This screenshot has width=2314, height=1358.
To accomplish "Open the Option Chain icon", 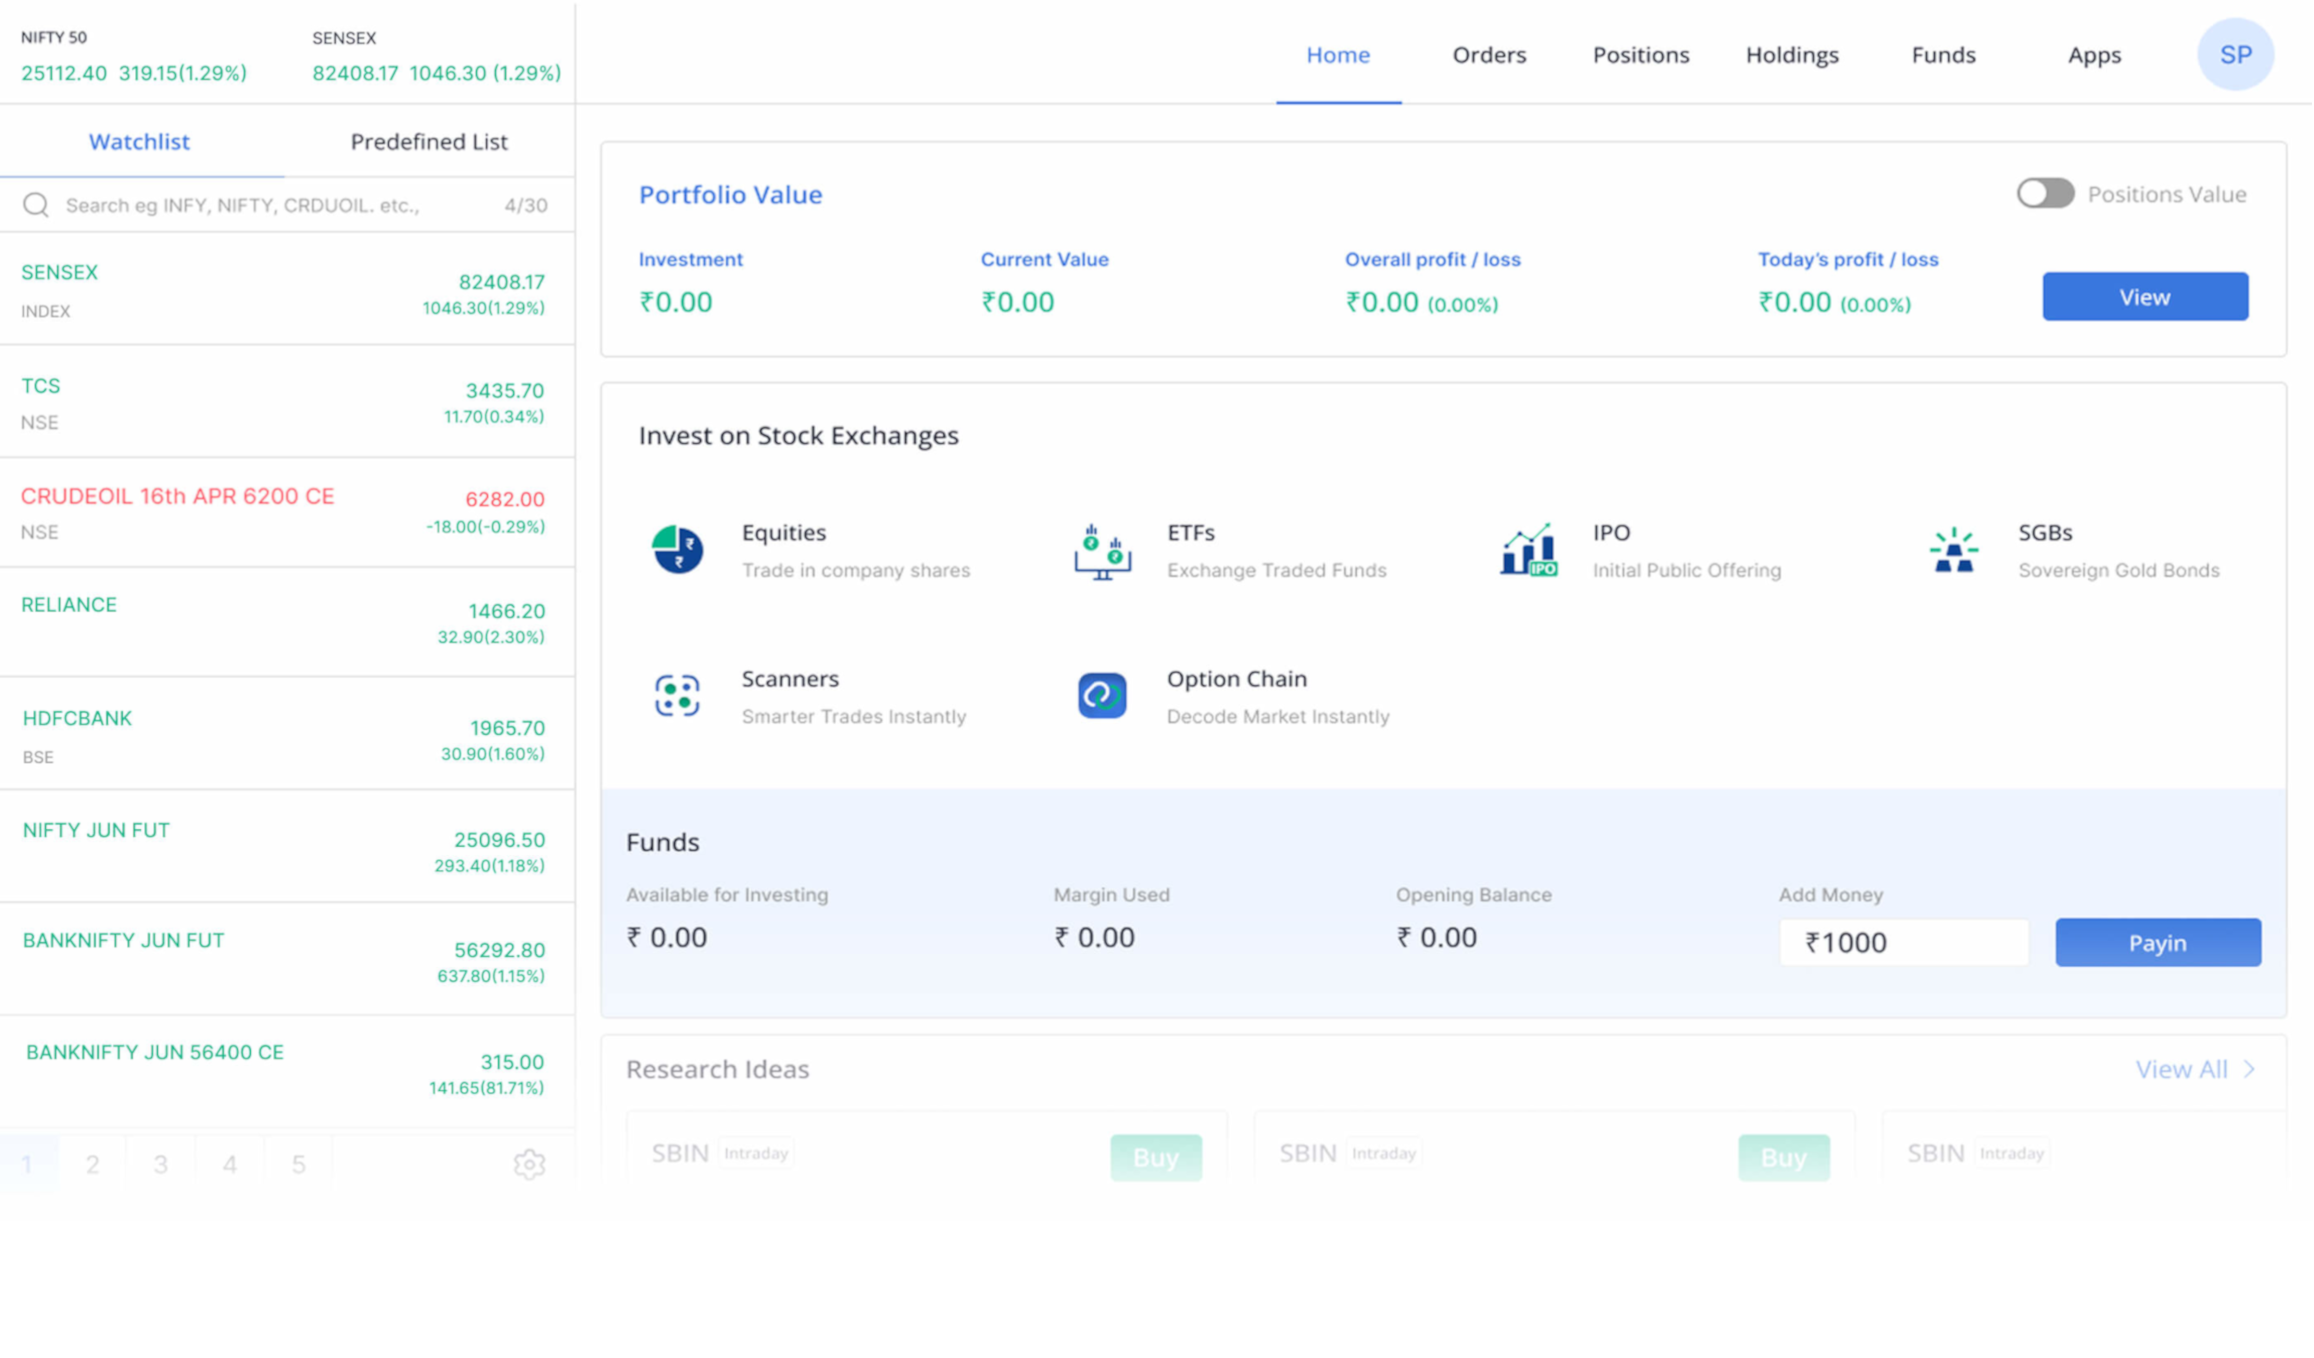I will 1102,696.
